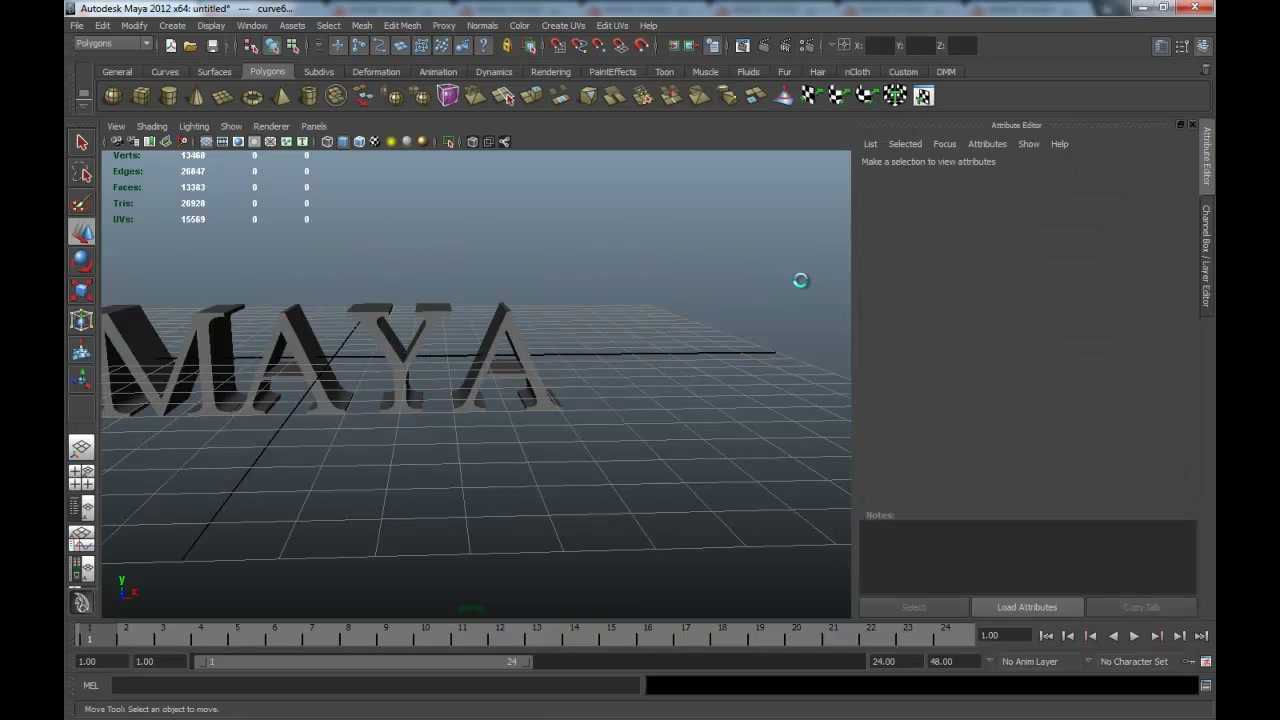Create a polygon pyramid from the shelf
The height and width of the screenshot is (720, 1280).
pos(281,96)
